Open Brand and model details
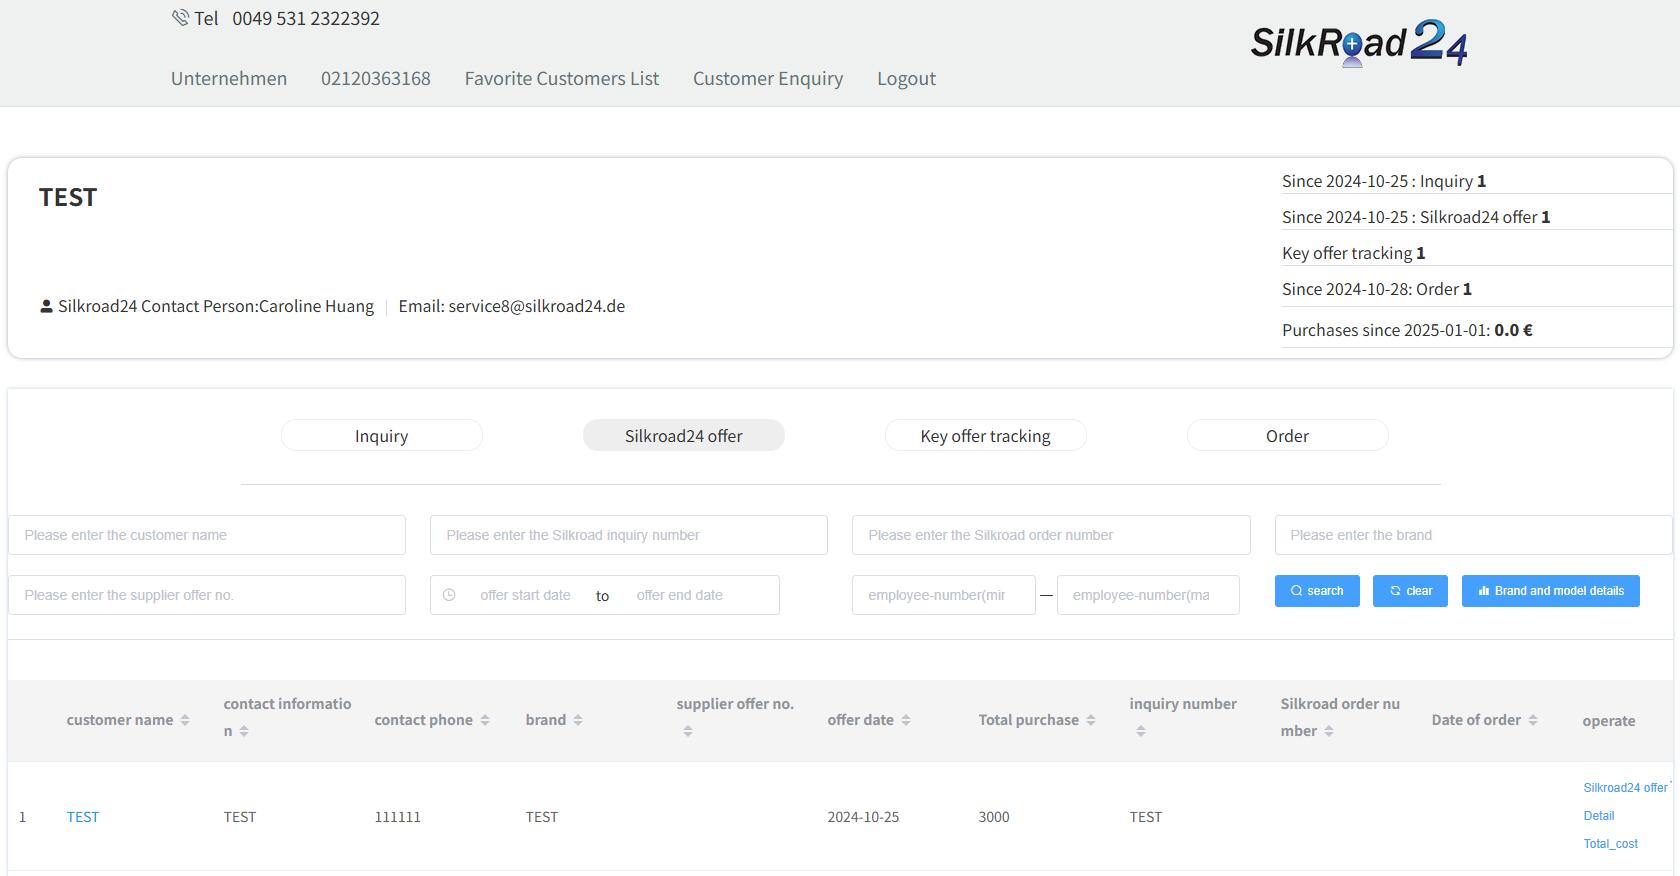 coord(1550,591)
